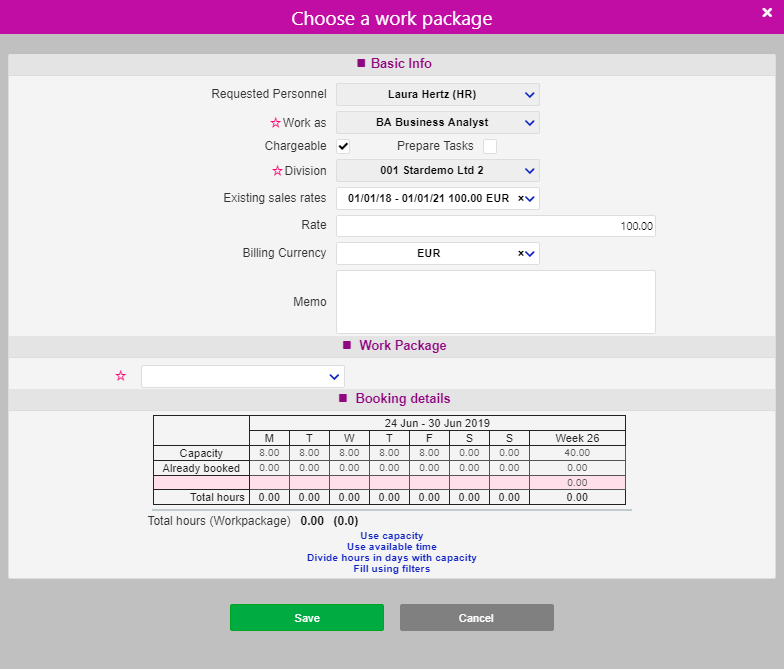This screenshot has width=784, height=669.
Task: Click Wednesday's pink booking hours cell
Action: pyautogui.click(x=350, y=482)
